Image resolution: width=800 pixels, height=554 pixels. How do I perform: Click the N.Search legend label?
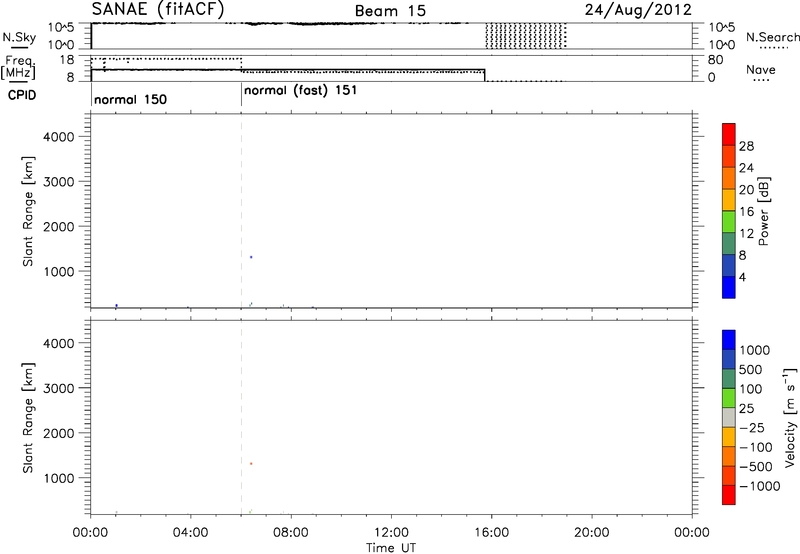pos(773,37)
